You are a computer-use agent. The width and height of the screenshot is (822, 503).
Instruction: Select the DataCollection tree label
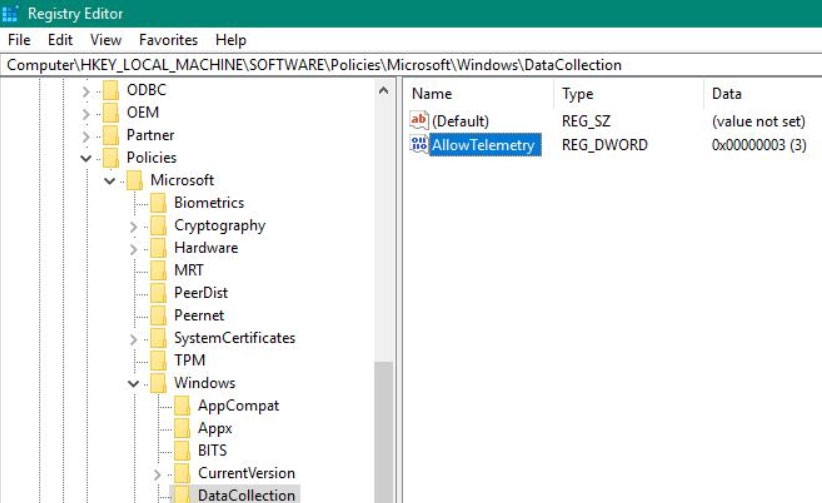(246, 495)
